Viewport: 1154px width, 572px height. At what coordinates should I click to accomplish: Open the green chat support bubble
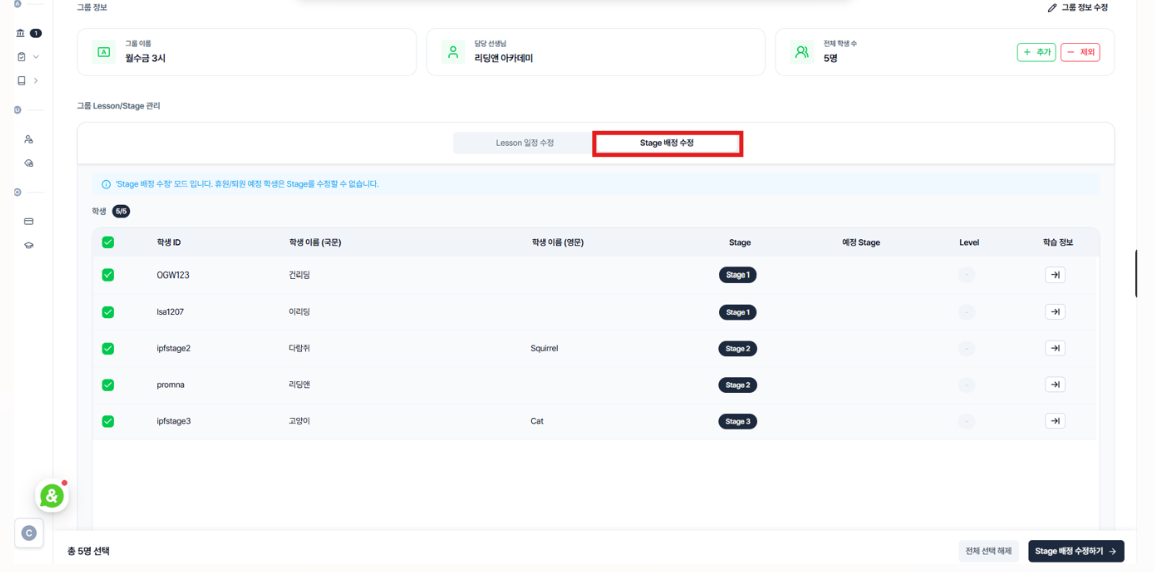52,496
